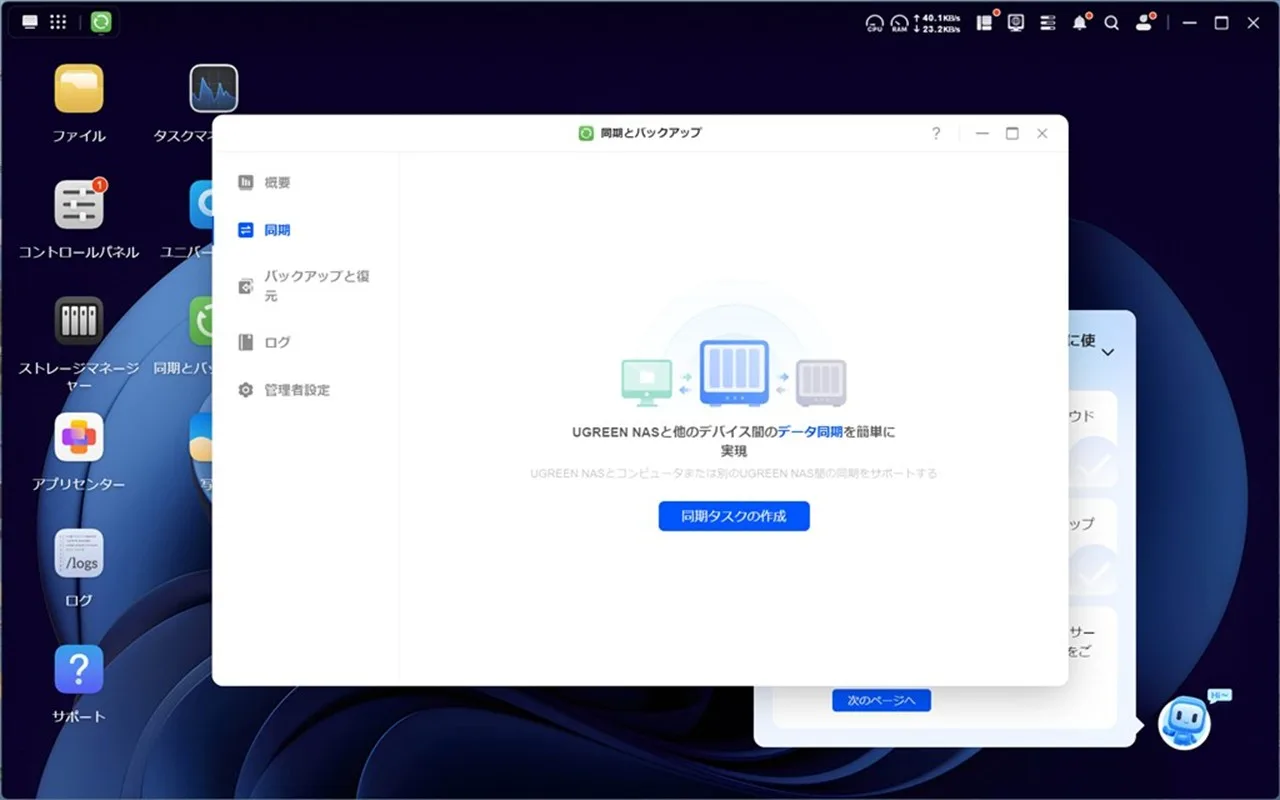This screenshot has height=800, width=1280.
Task: Click the notification bell icon in top bar
Action: 1079,23
